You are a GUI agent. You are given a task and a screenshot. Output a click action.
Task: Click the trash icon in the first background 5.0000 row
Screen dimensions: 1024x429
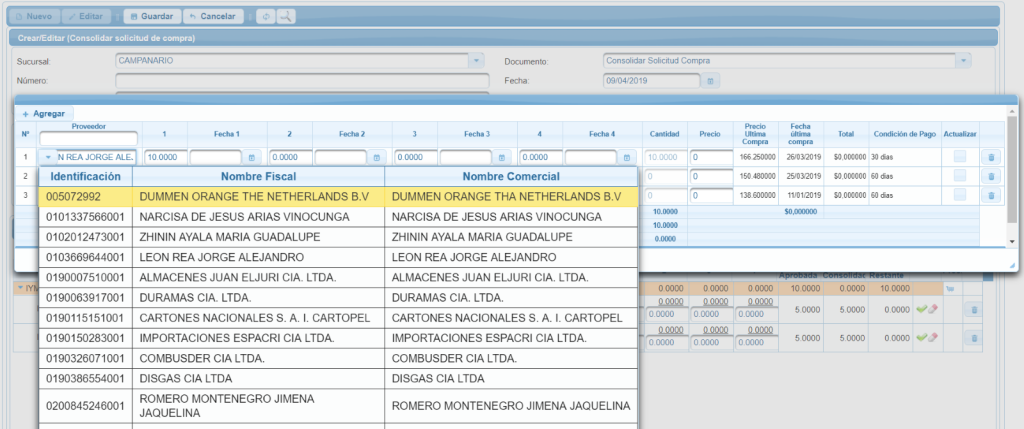click(x=973, y=310)
